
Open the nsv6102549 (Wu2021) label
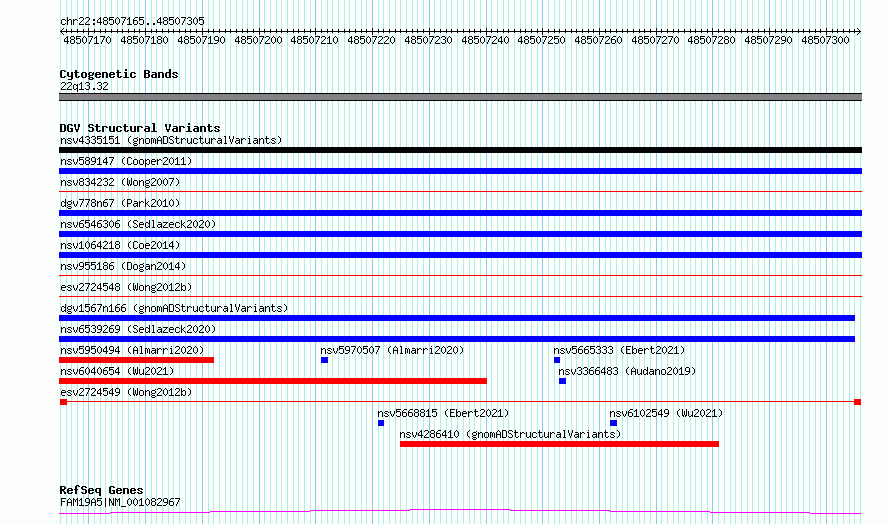point(666,413)
